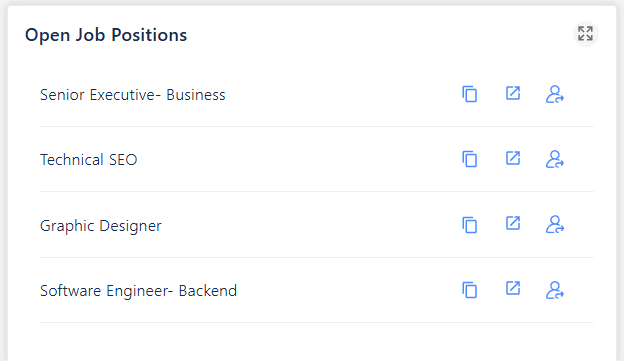Viewport: 624px width, 361px height.
Task: Click the Technical SEO row's blank area
Action: click(298, 160)
